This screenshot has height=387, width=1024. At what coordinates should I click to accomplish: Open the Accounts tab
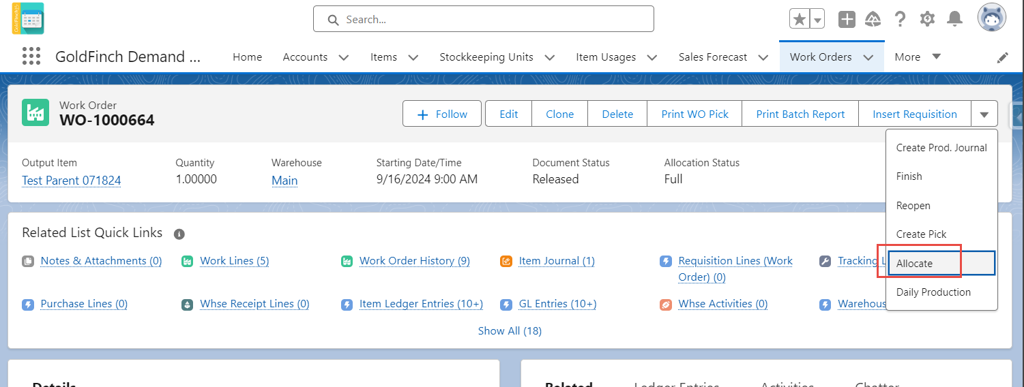click(305, 57)
